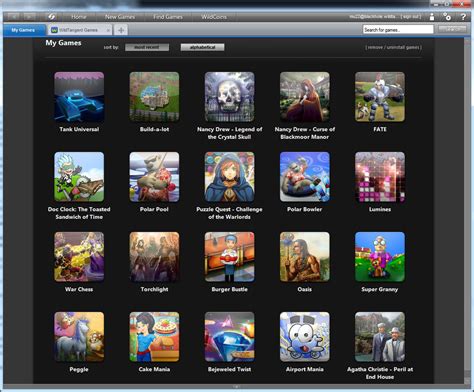This screenshot has height=392, width=474.
Task: Add a new tab with plus button
Action: (121, 30)
